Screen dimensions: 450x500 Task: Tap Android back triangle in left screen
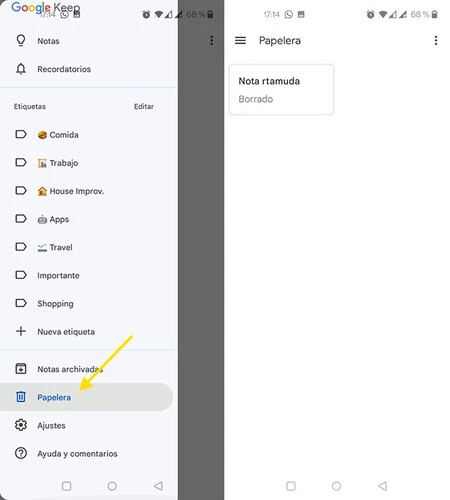pyautogui.click(x=158, y=486)
